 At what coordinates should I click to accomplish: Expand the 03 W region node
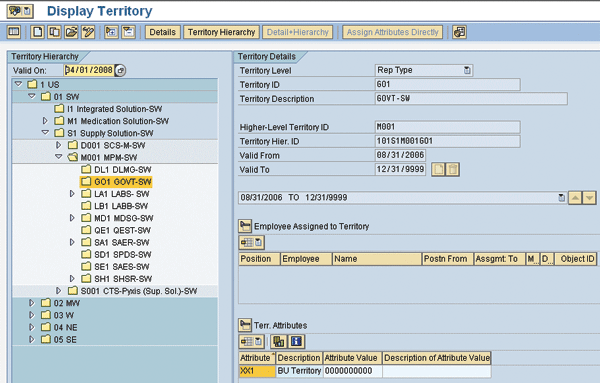click(x=32, y=315)
